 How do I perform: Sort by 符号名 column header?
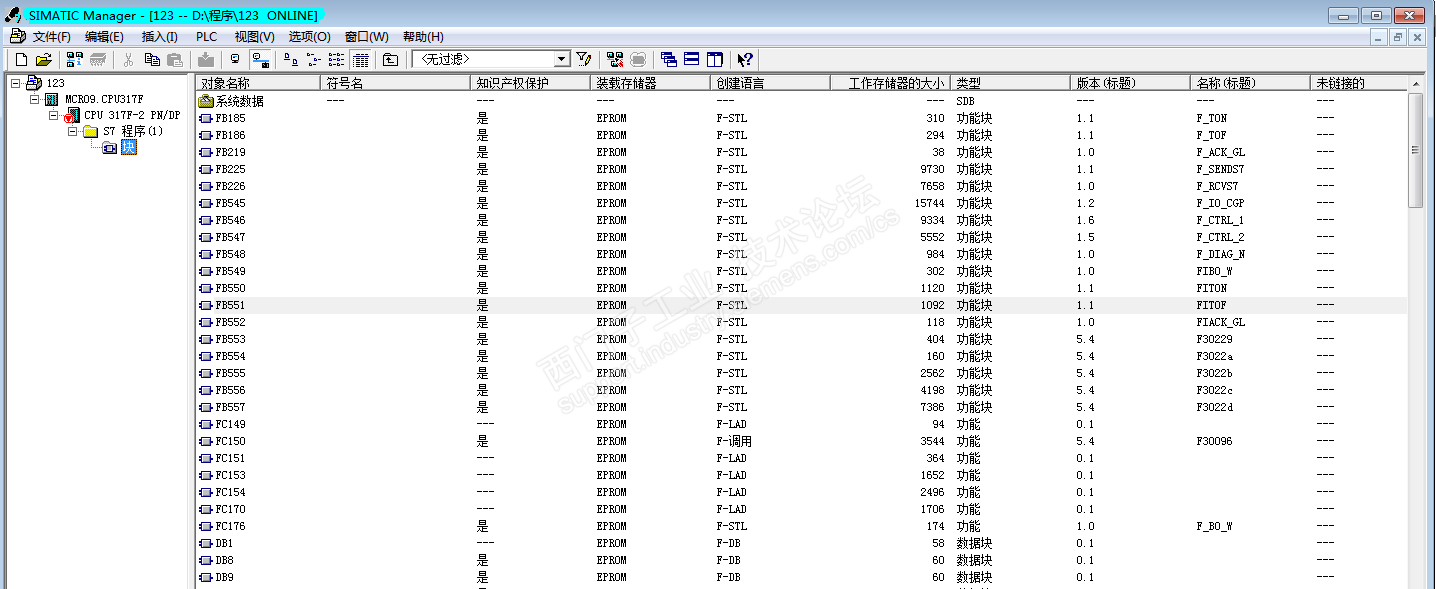[395, 83]
